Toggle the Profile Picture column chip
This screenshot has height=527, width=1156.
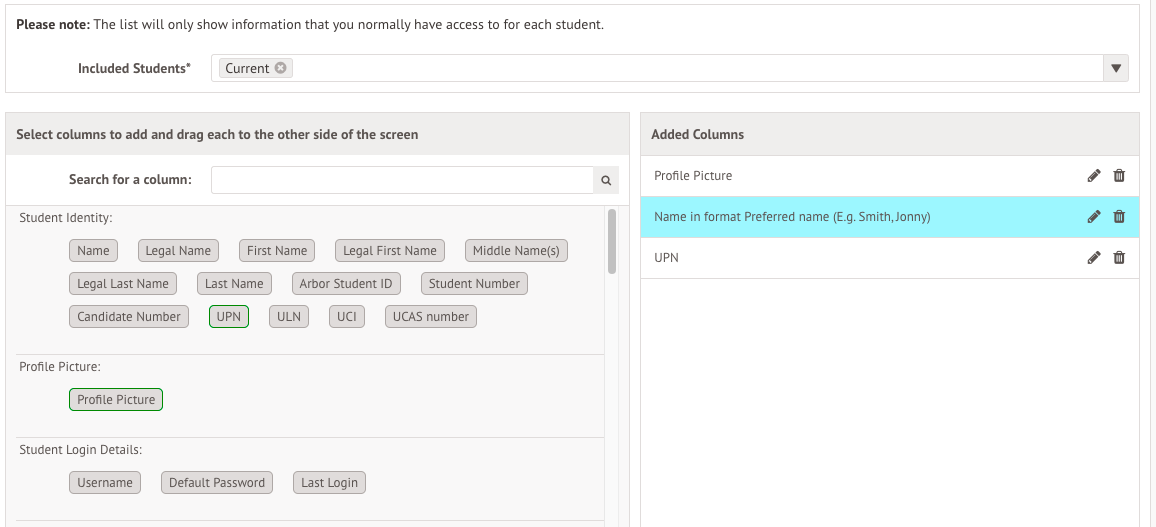click(x=116, y=400)
